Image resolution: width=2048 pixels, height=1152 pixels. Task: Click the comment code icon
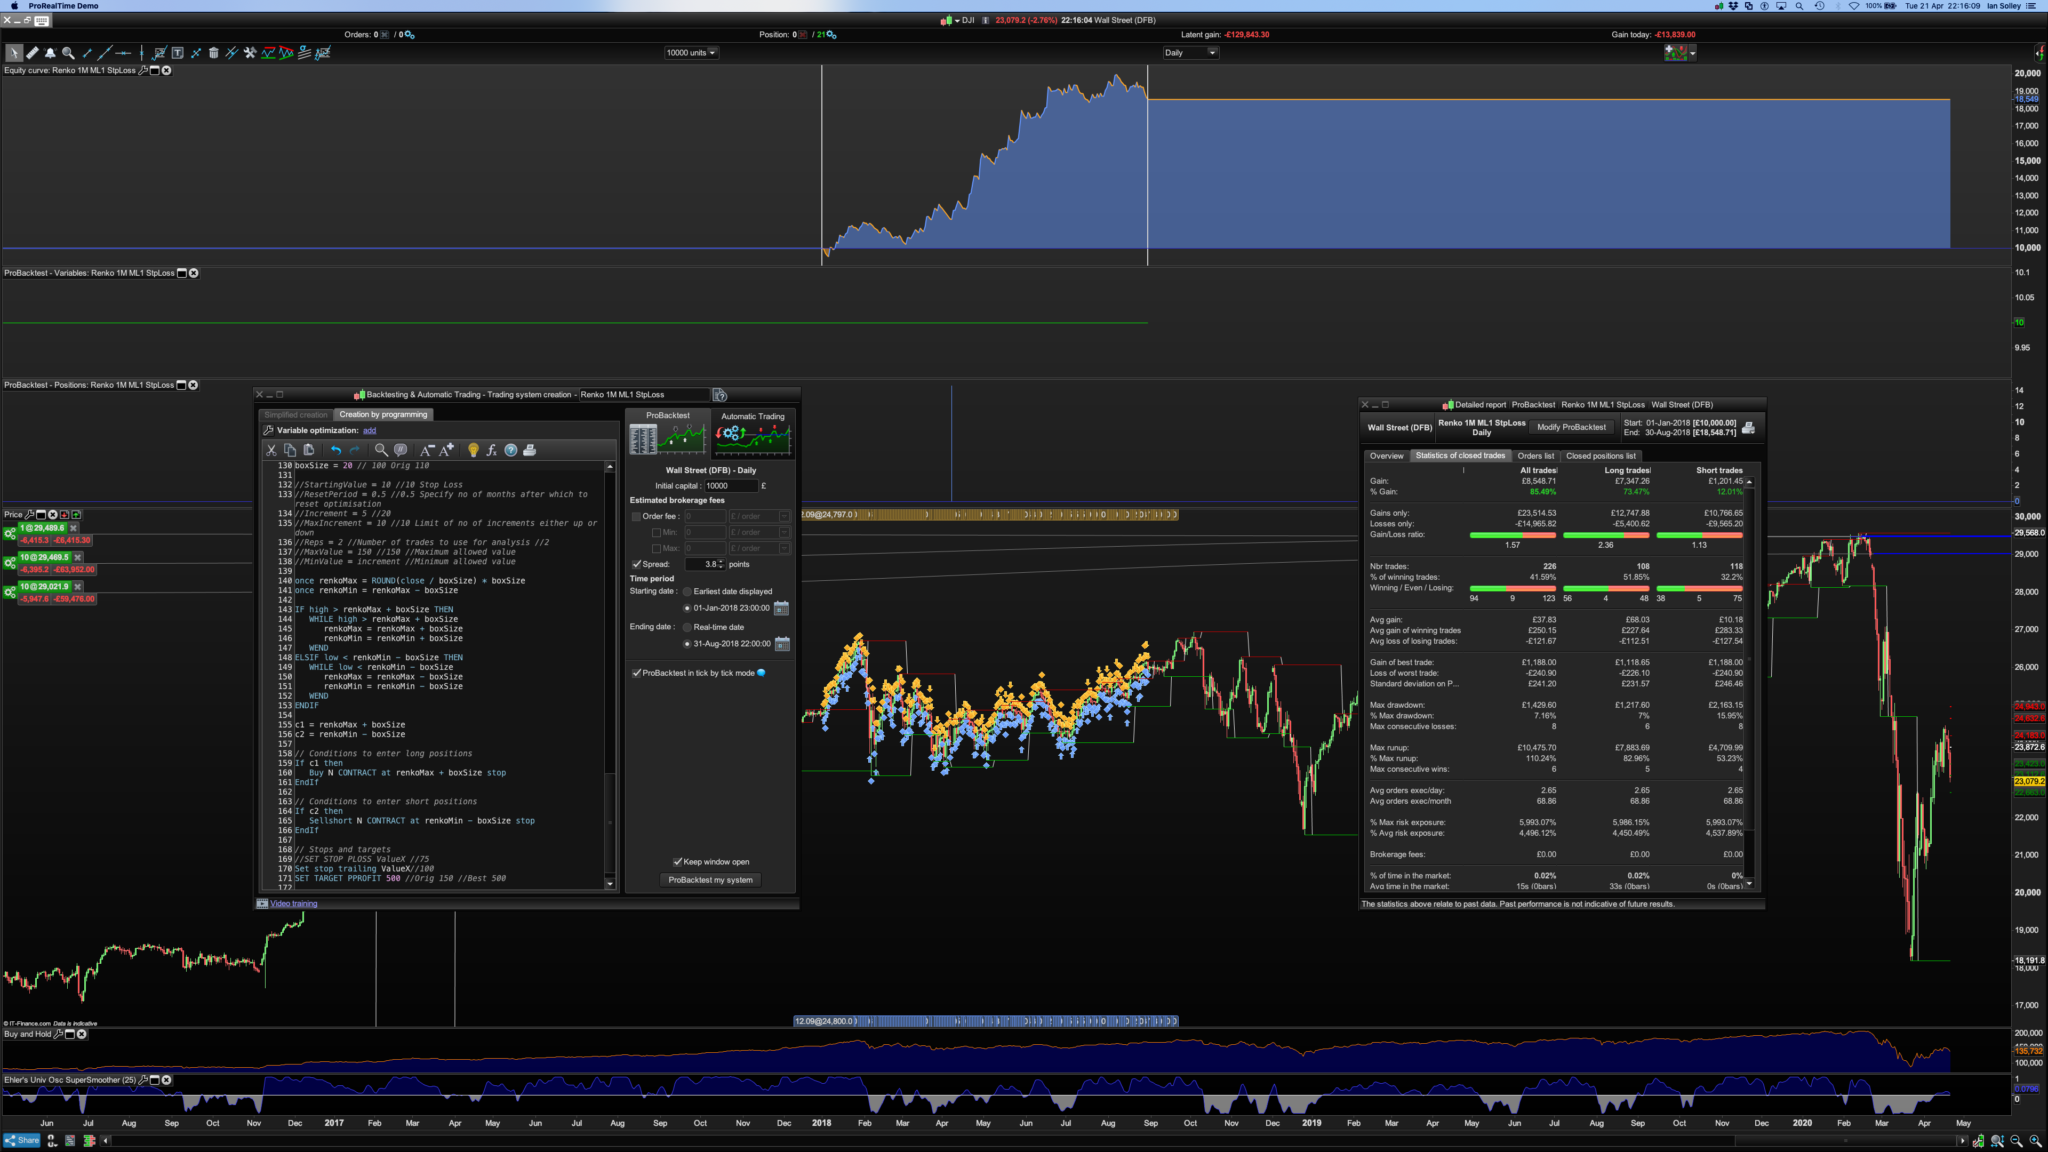(401, 450)
